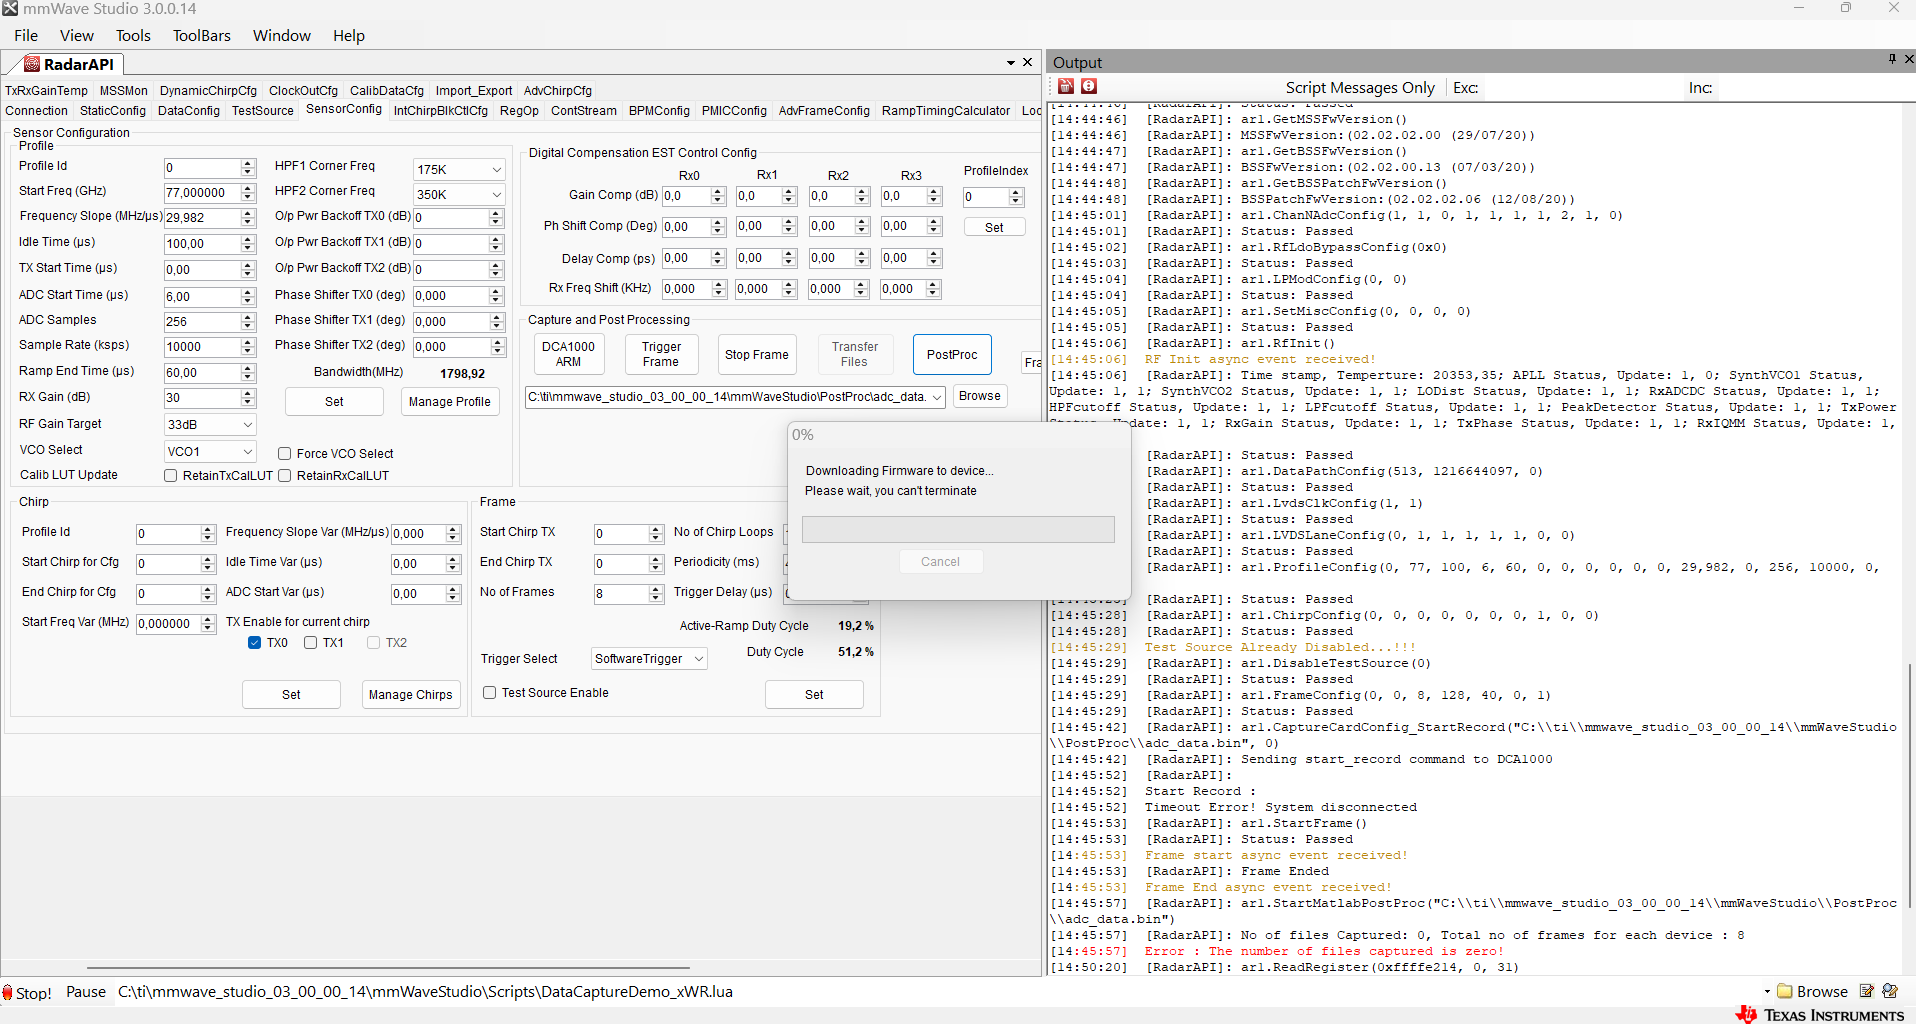Image resolution: width=1916 pixels, height=1024 pixels.
Task: Pause the running script
Action: point(86,992)
